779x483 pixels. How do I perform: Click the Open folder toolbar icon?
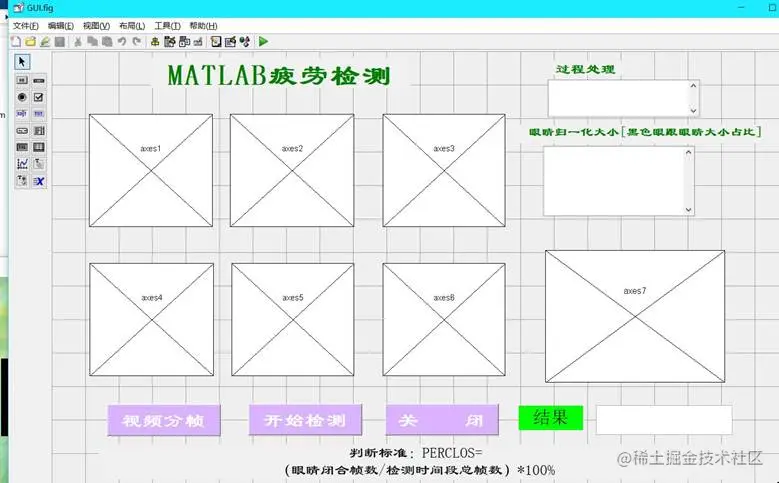[x=30, y=42]
